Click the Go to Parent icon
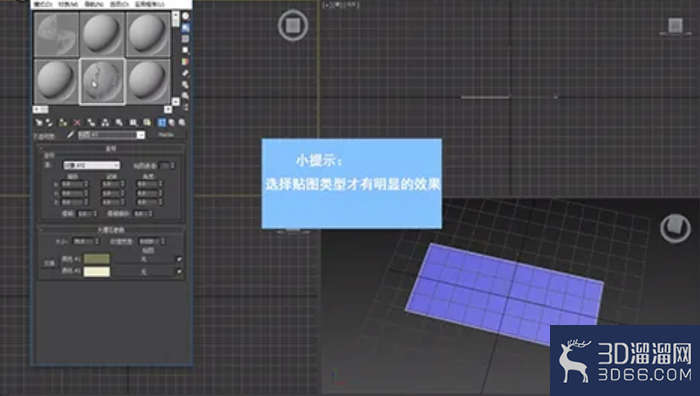This screenshot has width=700, height=396. point(171,122)
